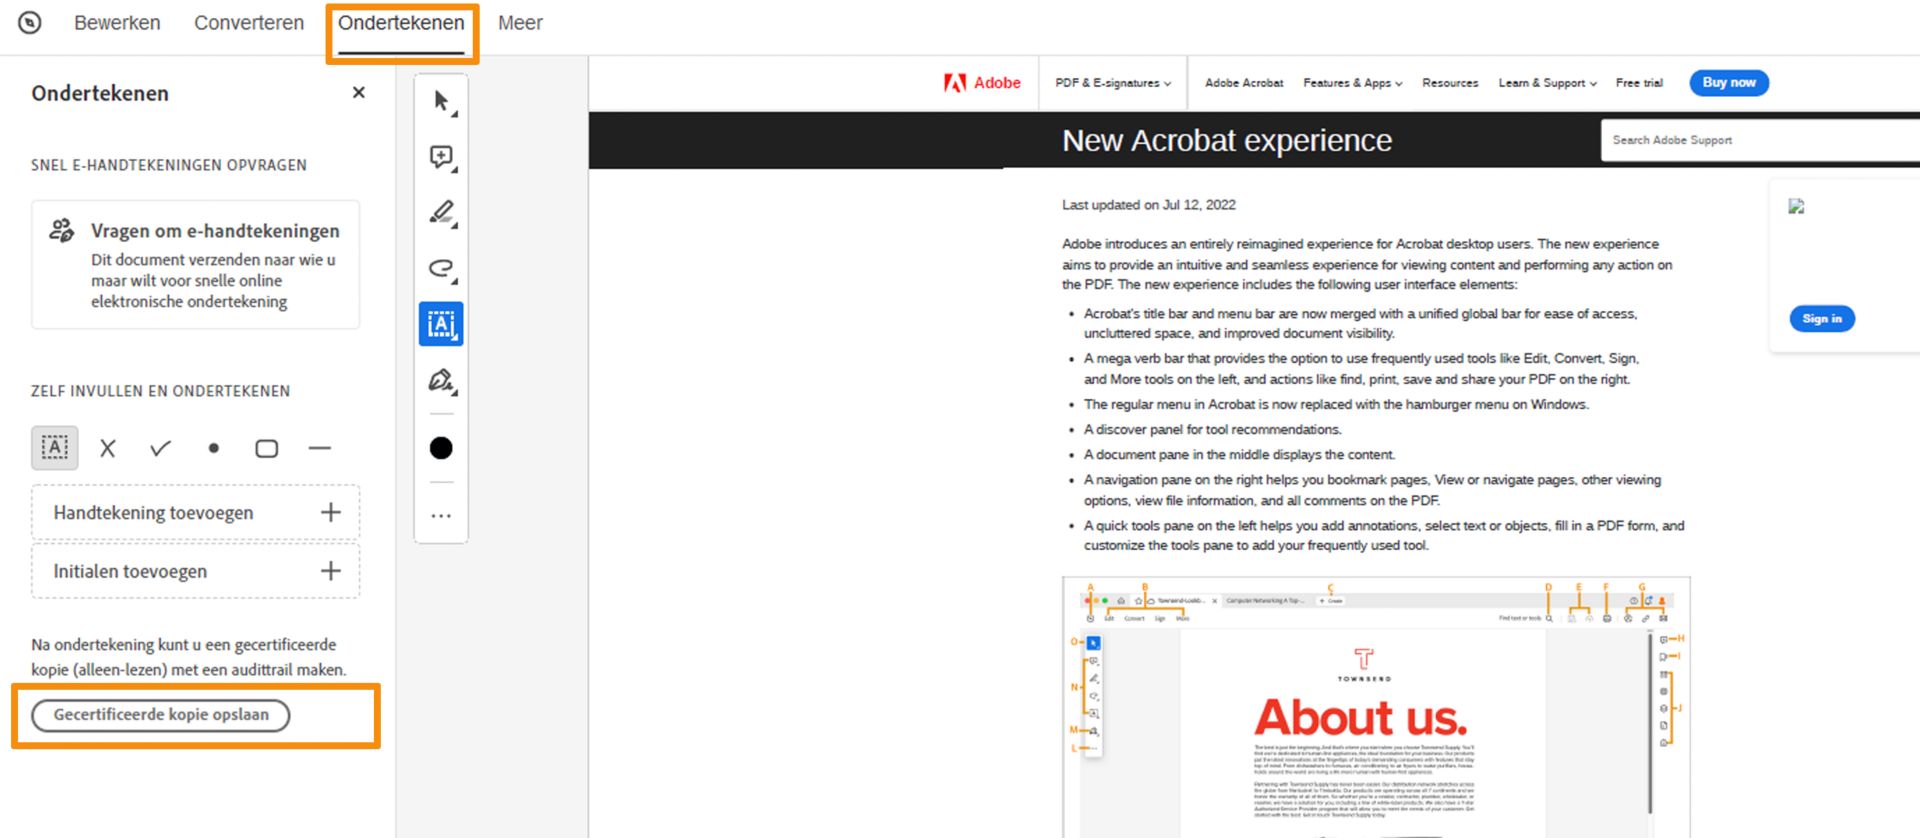The image size is (1920, 838).
Task: Open more tools ellipsis in quick toolbar
Action: (x=441, y=516)
